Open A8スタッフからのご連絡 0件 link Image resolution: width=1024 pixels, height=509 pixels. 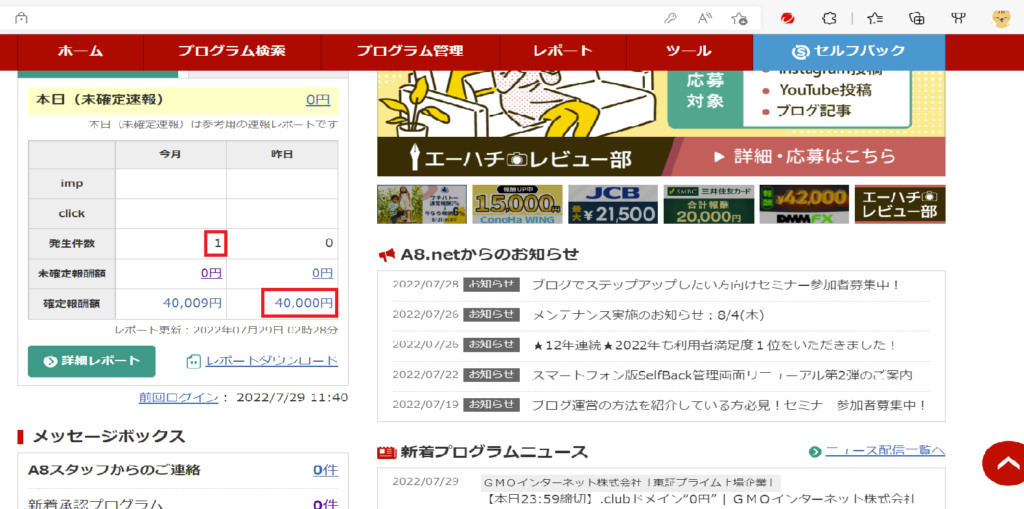[325, 470]
